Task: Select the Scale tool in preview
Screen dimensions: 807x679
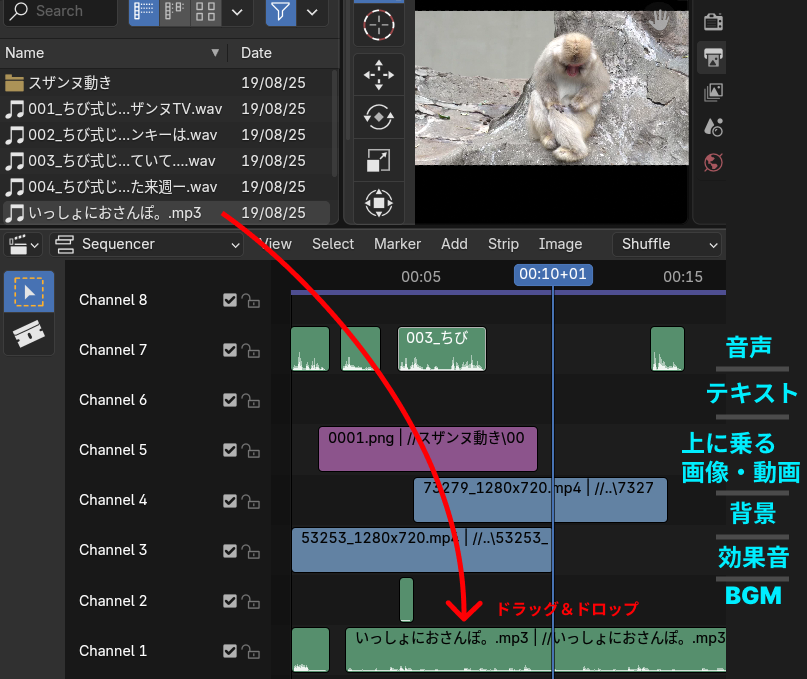Action: pos(378,160)
